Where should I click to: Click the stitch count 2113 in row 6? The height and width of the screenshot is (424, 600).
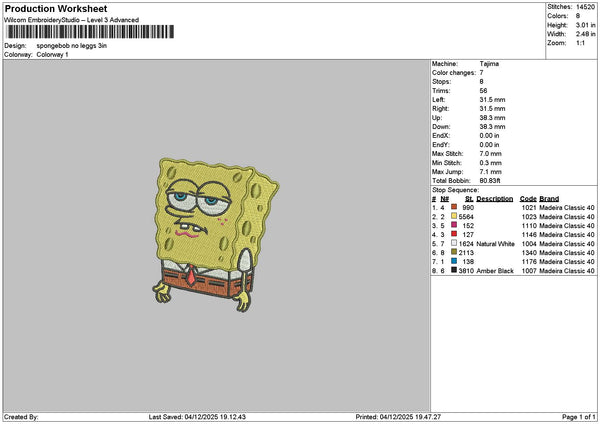tap(466, 253)
